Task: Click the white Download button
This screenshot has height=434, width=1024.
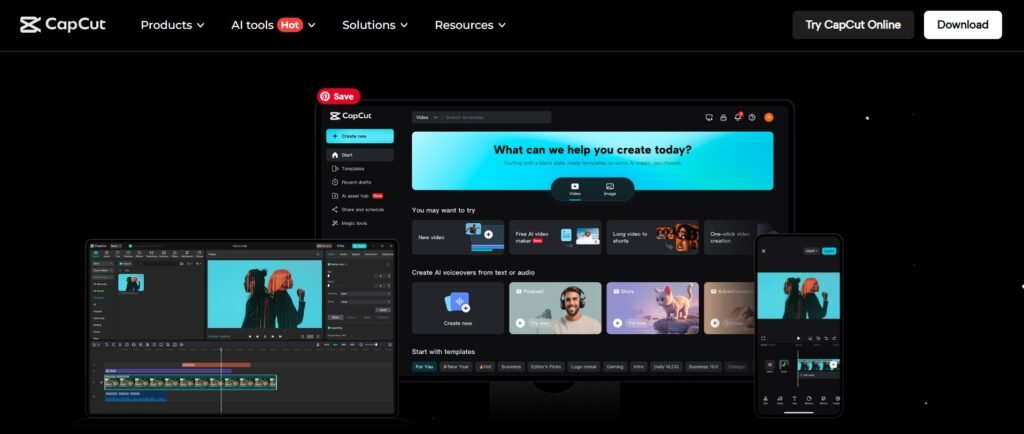Action: [963, 25]
